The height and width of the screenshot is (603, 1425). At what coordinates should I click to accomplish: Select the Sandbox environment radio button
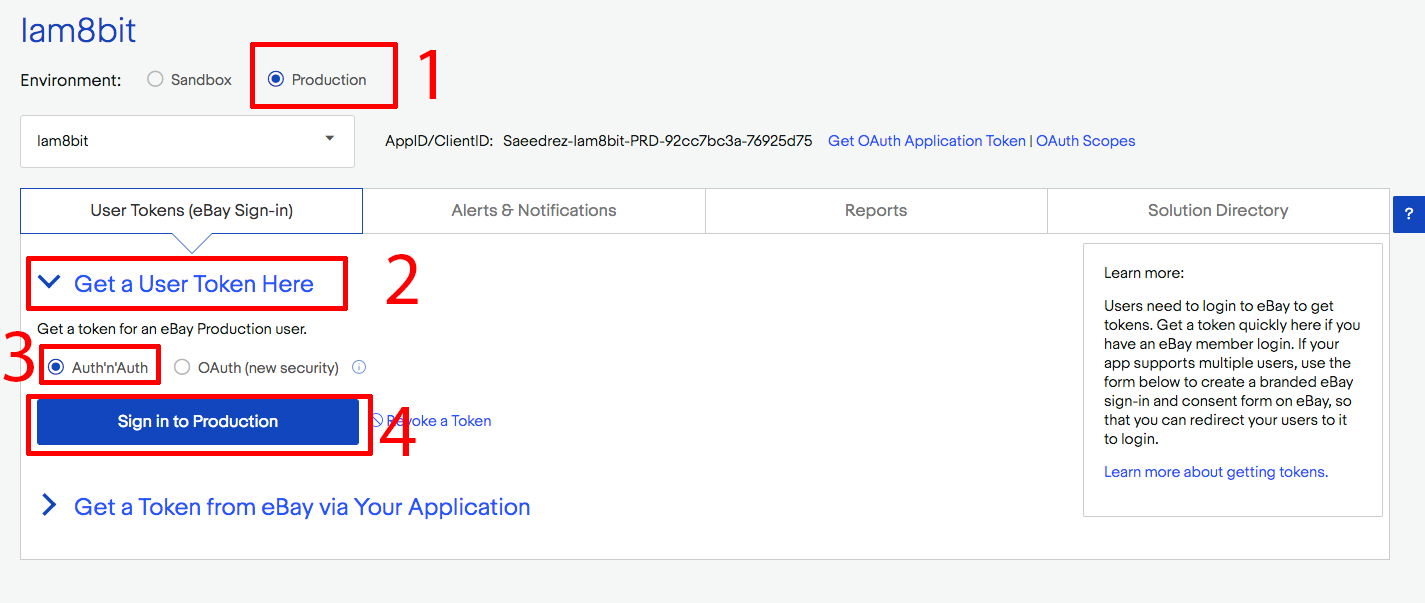[155, 80]
